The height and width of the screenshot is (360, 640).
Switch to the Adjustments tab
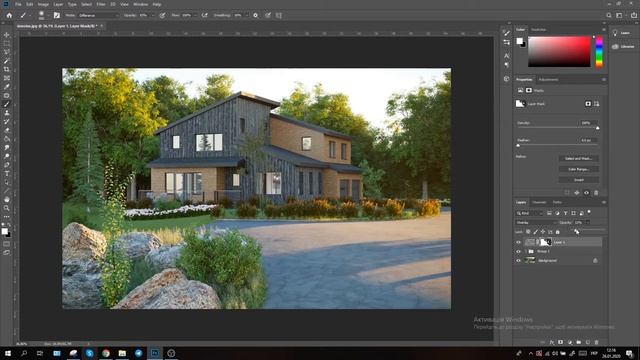pyautogui.click(x=548, y=80)
